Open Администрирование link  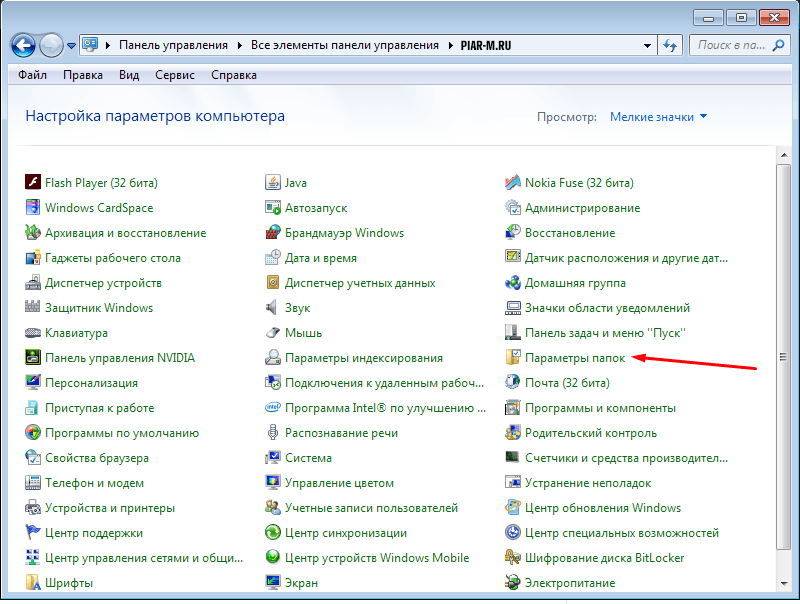click(583, 208)
